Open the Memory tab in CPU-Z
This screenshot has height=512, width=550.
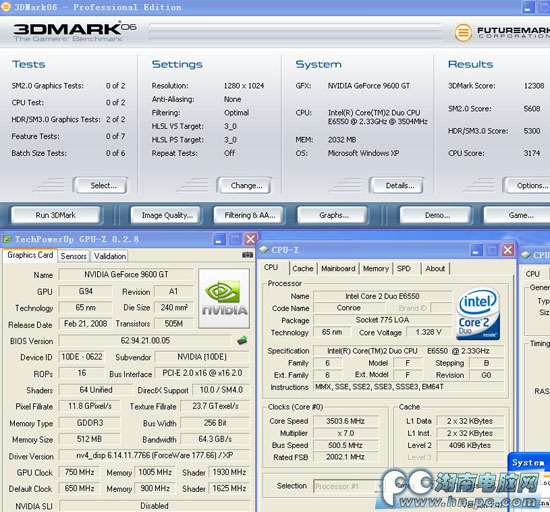click(x=376, y=269)
